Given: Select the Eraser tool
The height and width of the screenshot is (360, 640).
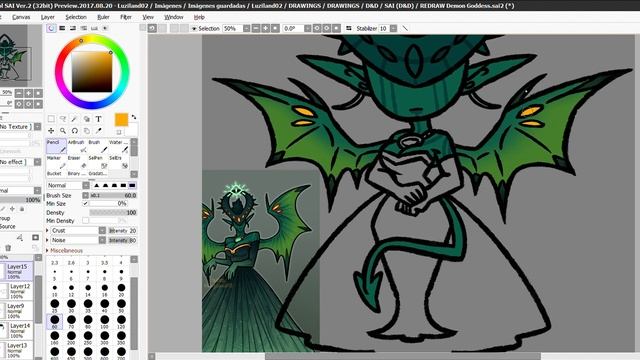Looking at the screenshot, I should point(77,162).
